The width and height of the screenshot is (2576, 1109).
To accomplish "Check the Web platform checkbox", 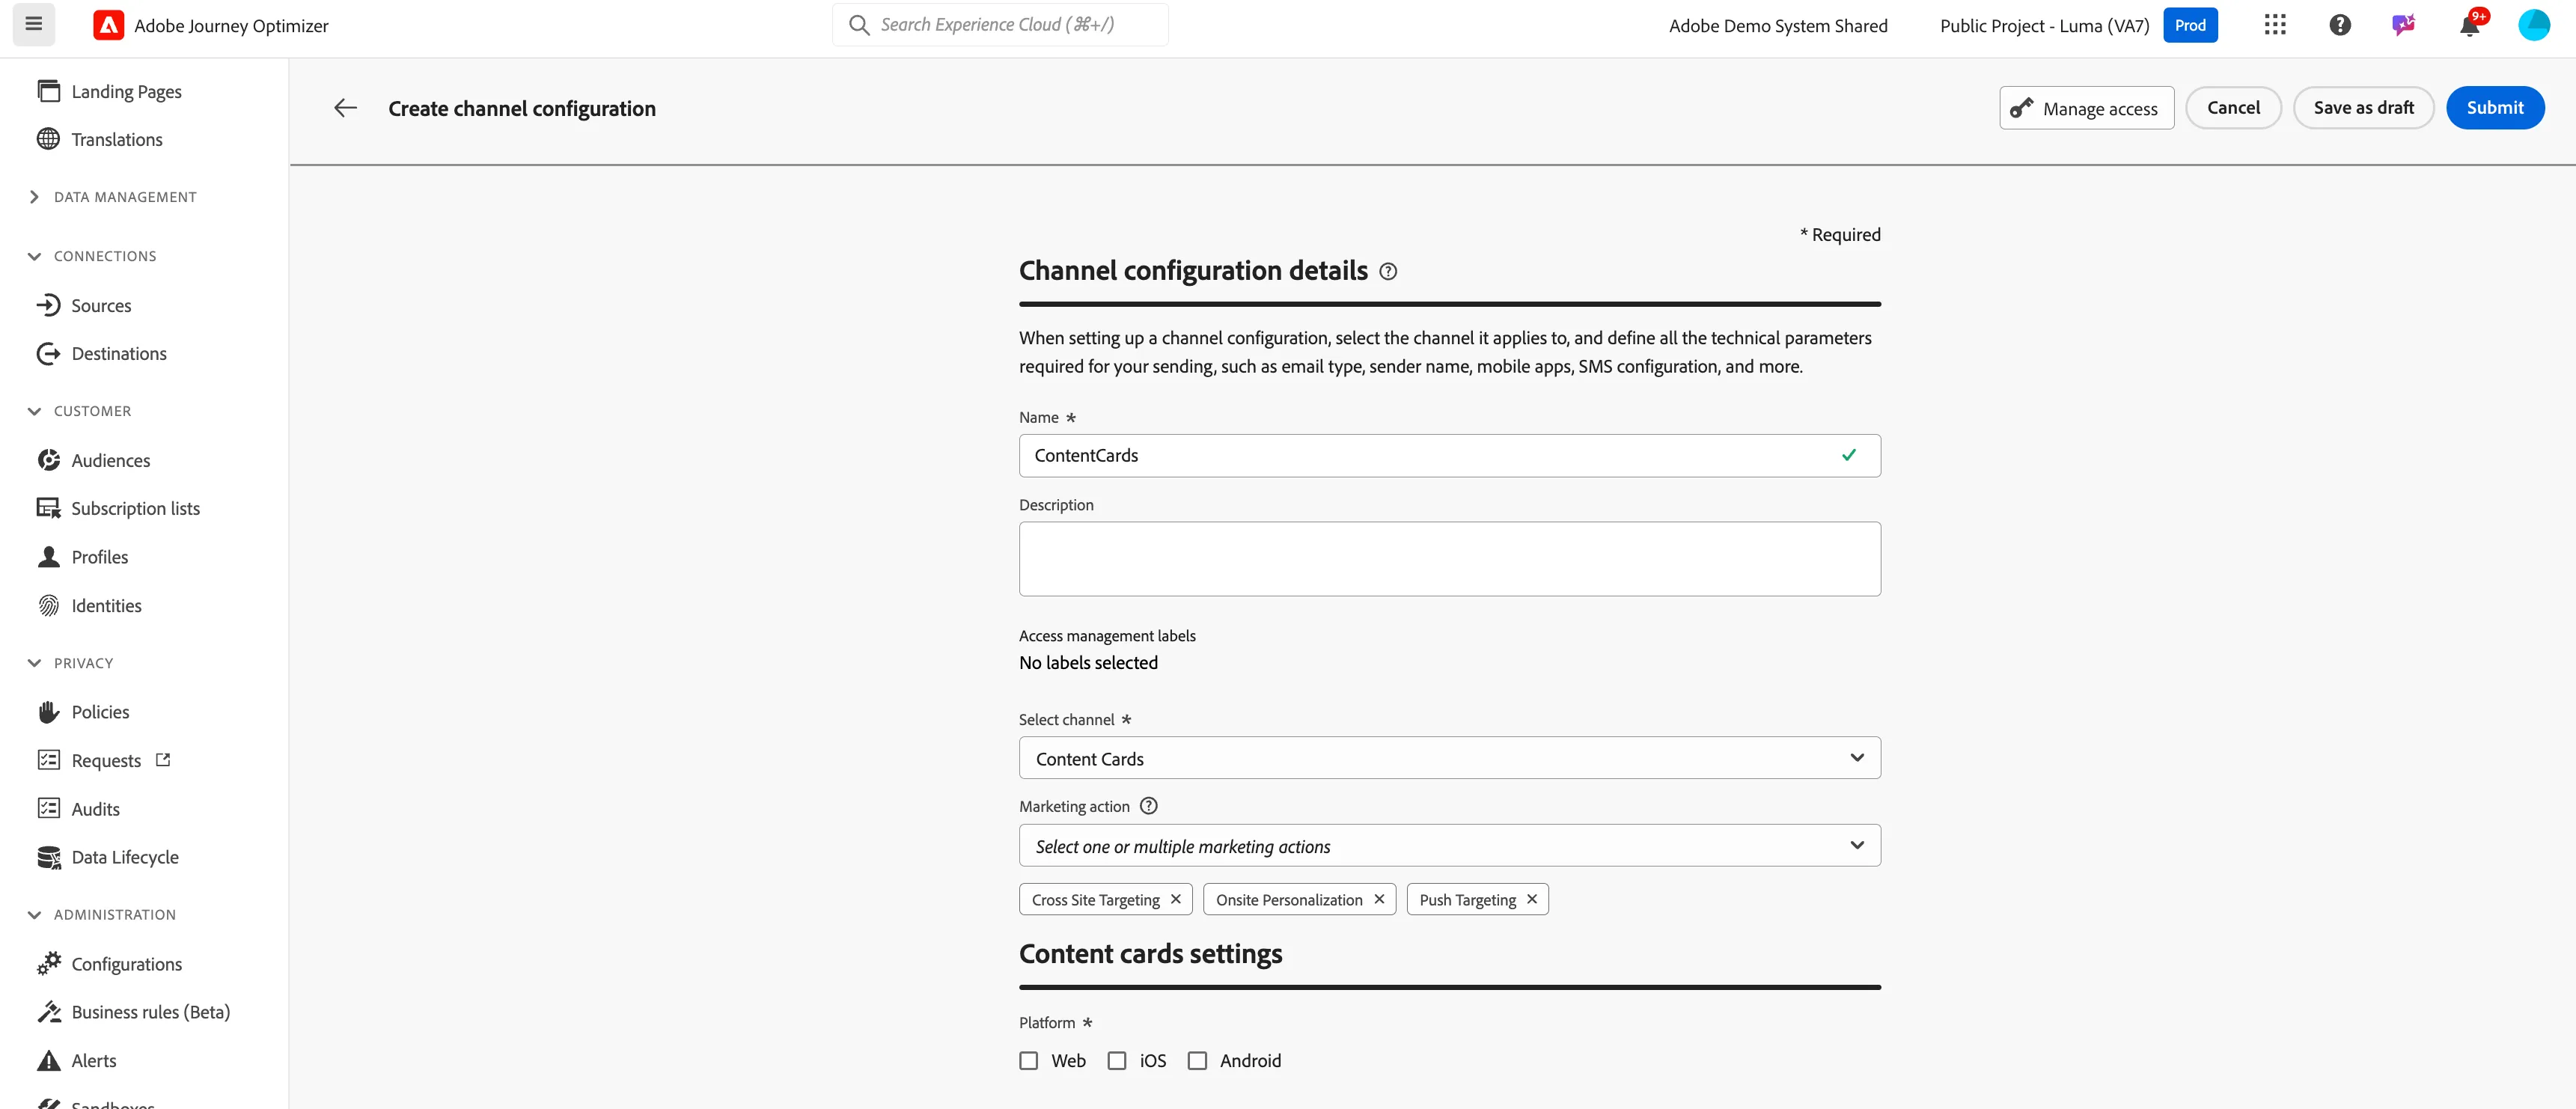I will (1029, 1060).
